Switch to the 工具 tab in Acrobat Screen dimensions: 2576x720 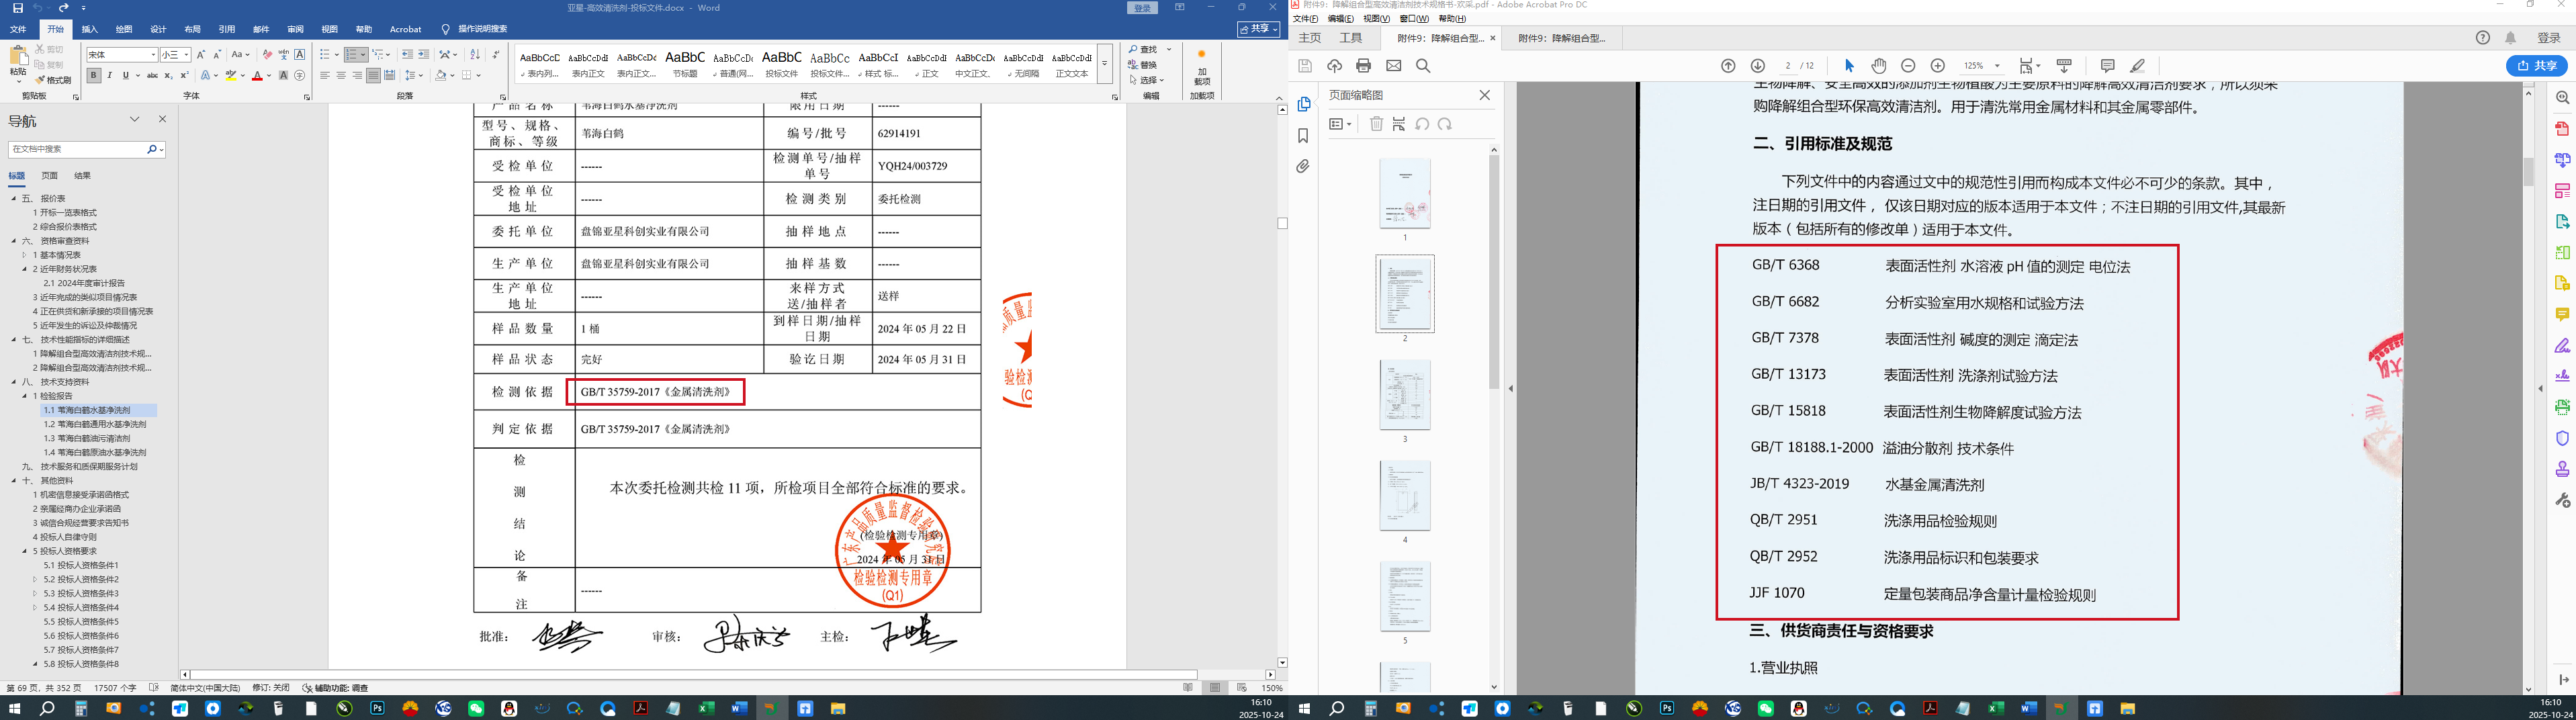coord(1351,38)
